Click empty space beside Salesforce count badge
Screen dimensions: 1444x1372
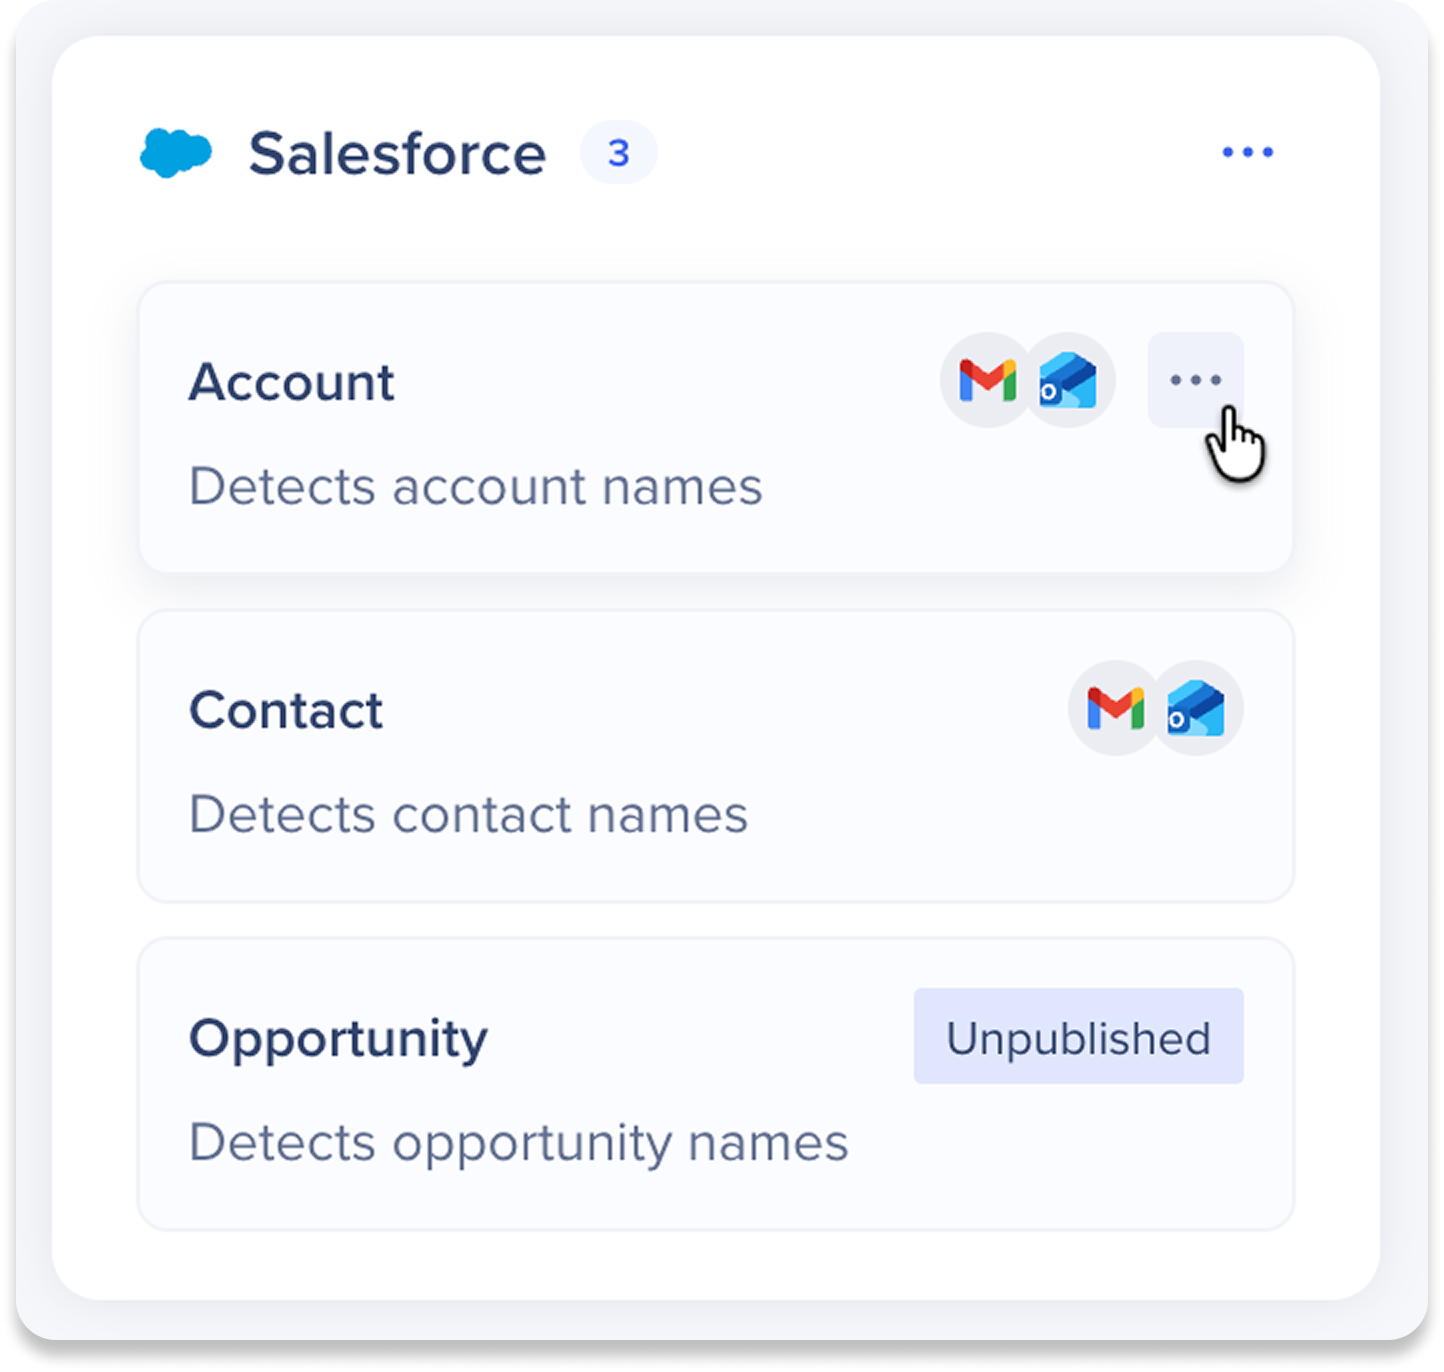(930, 153)
